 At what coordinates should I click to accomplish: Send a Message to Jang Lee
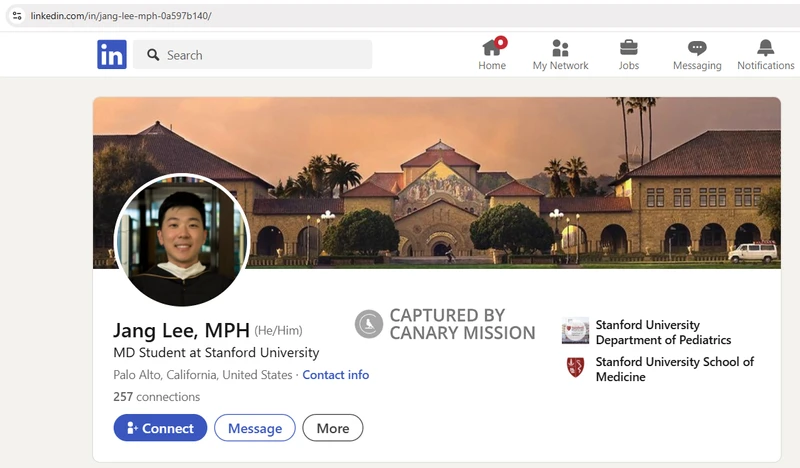click(255, 428)
